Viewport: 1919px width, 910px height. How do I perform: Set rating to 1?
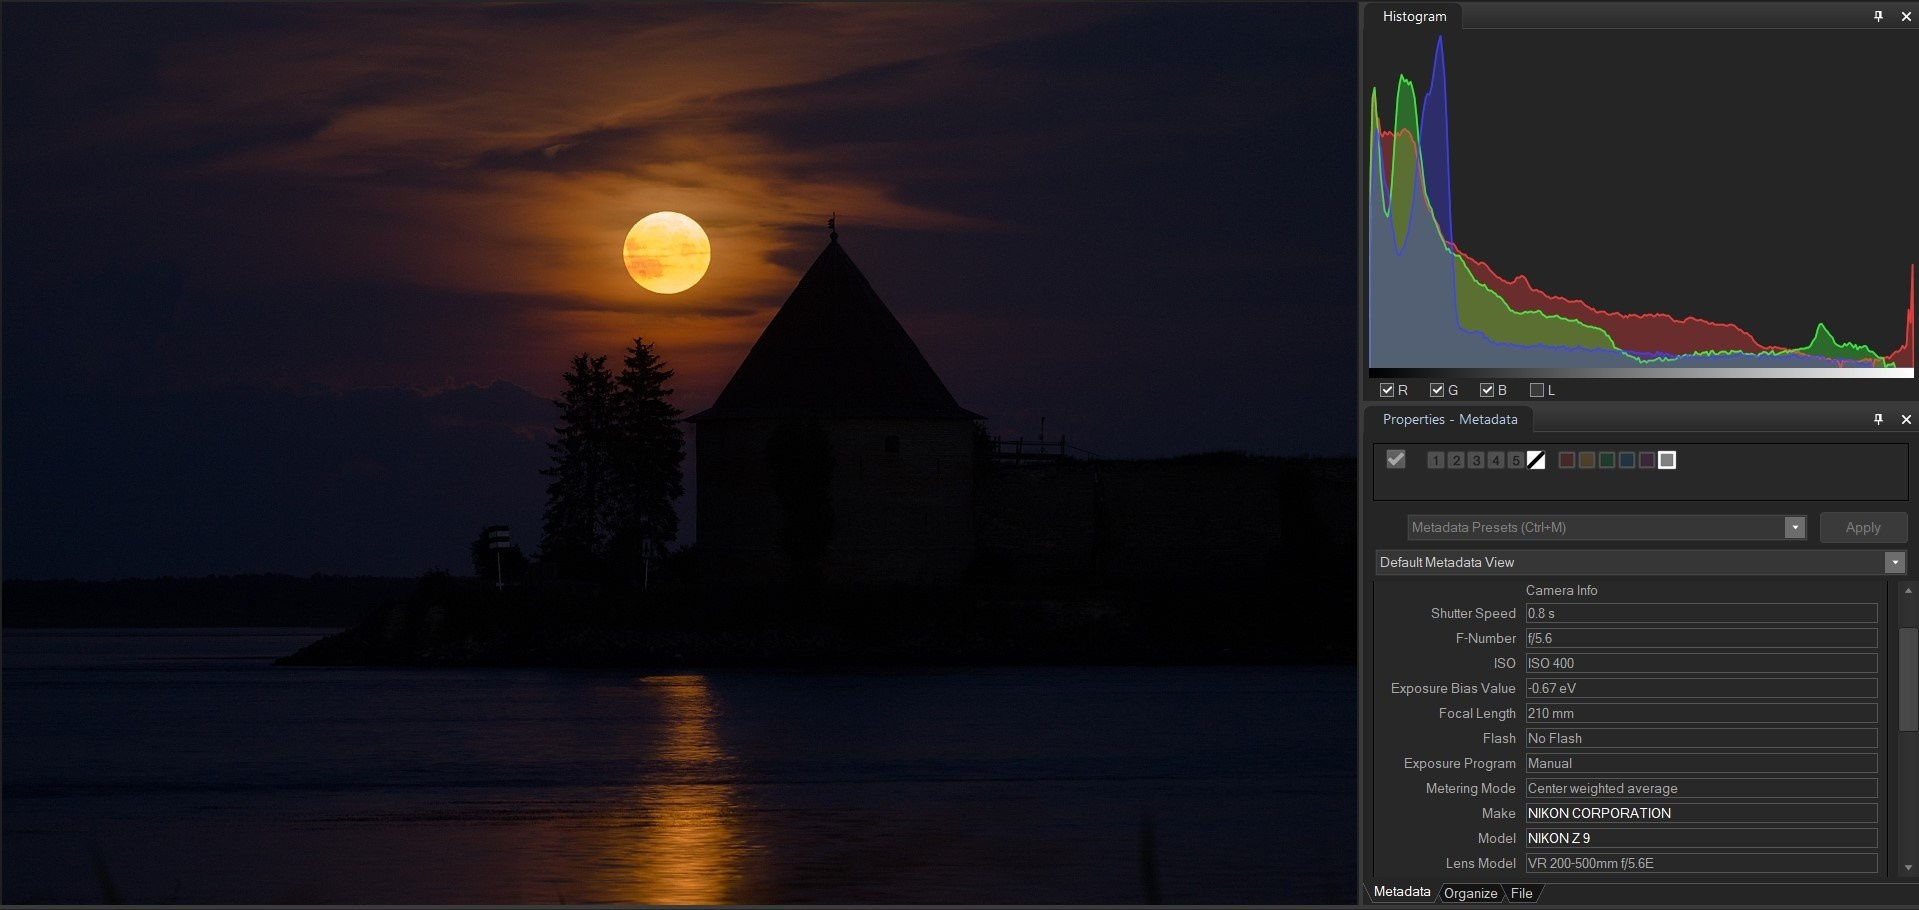tap(1436, 460)
